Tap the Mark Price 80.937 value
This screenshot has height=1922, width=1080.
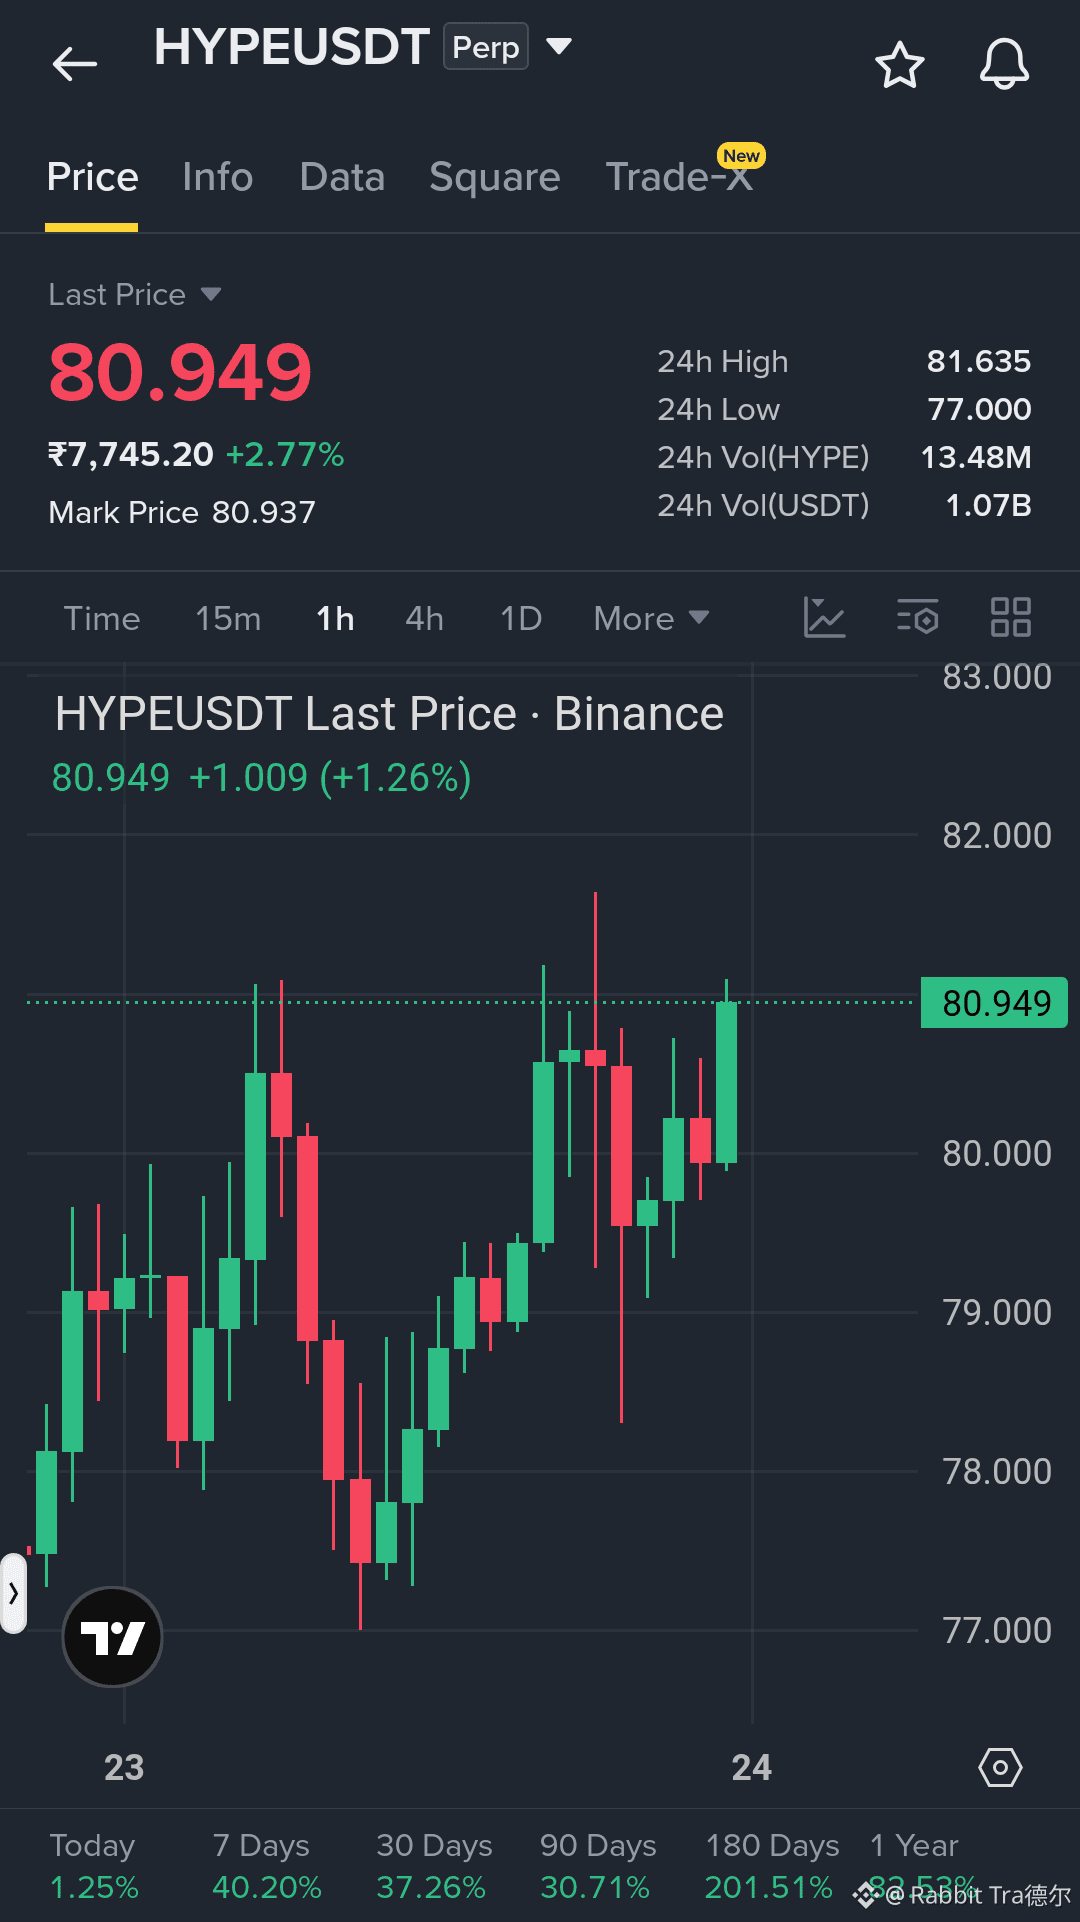tap(264, 512)
